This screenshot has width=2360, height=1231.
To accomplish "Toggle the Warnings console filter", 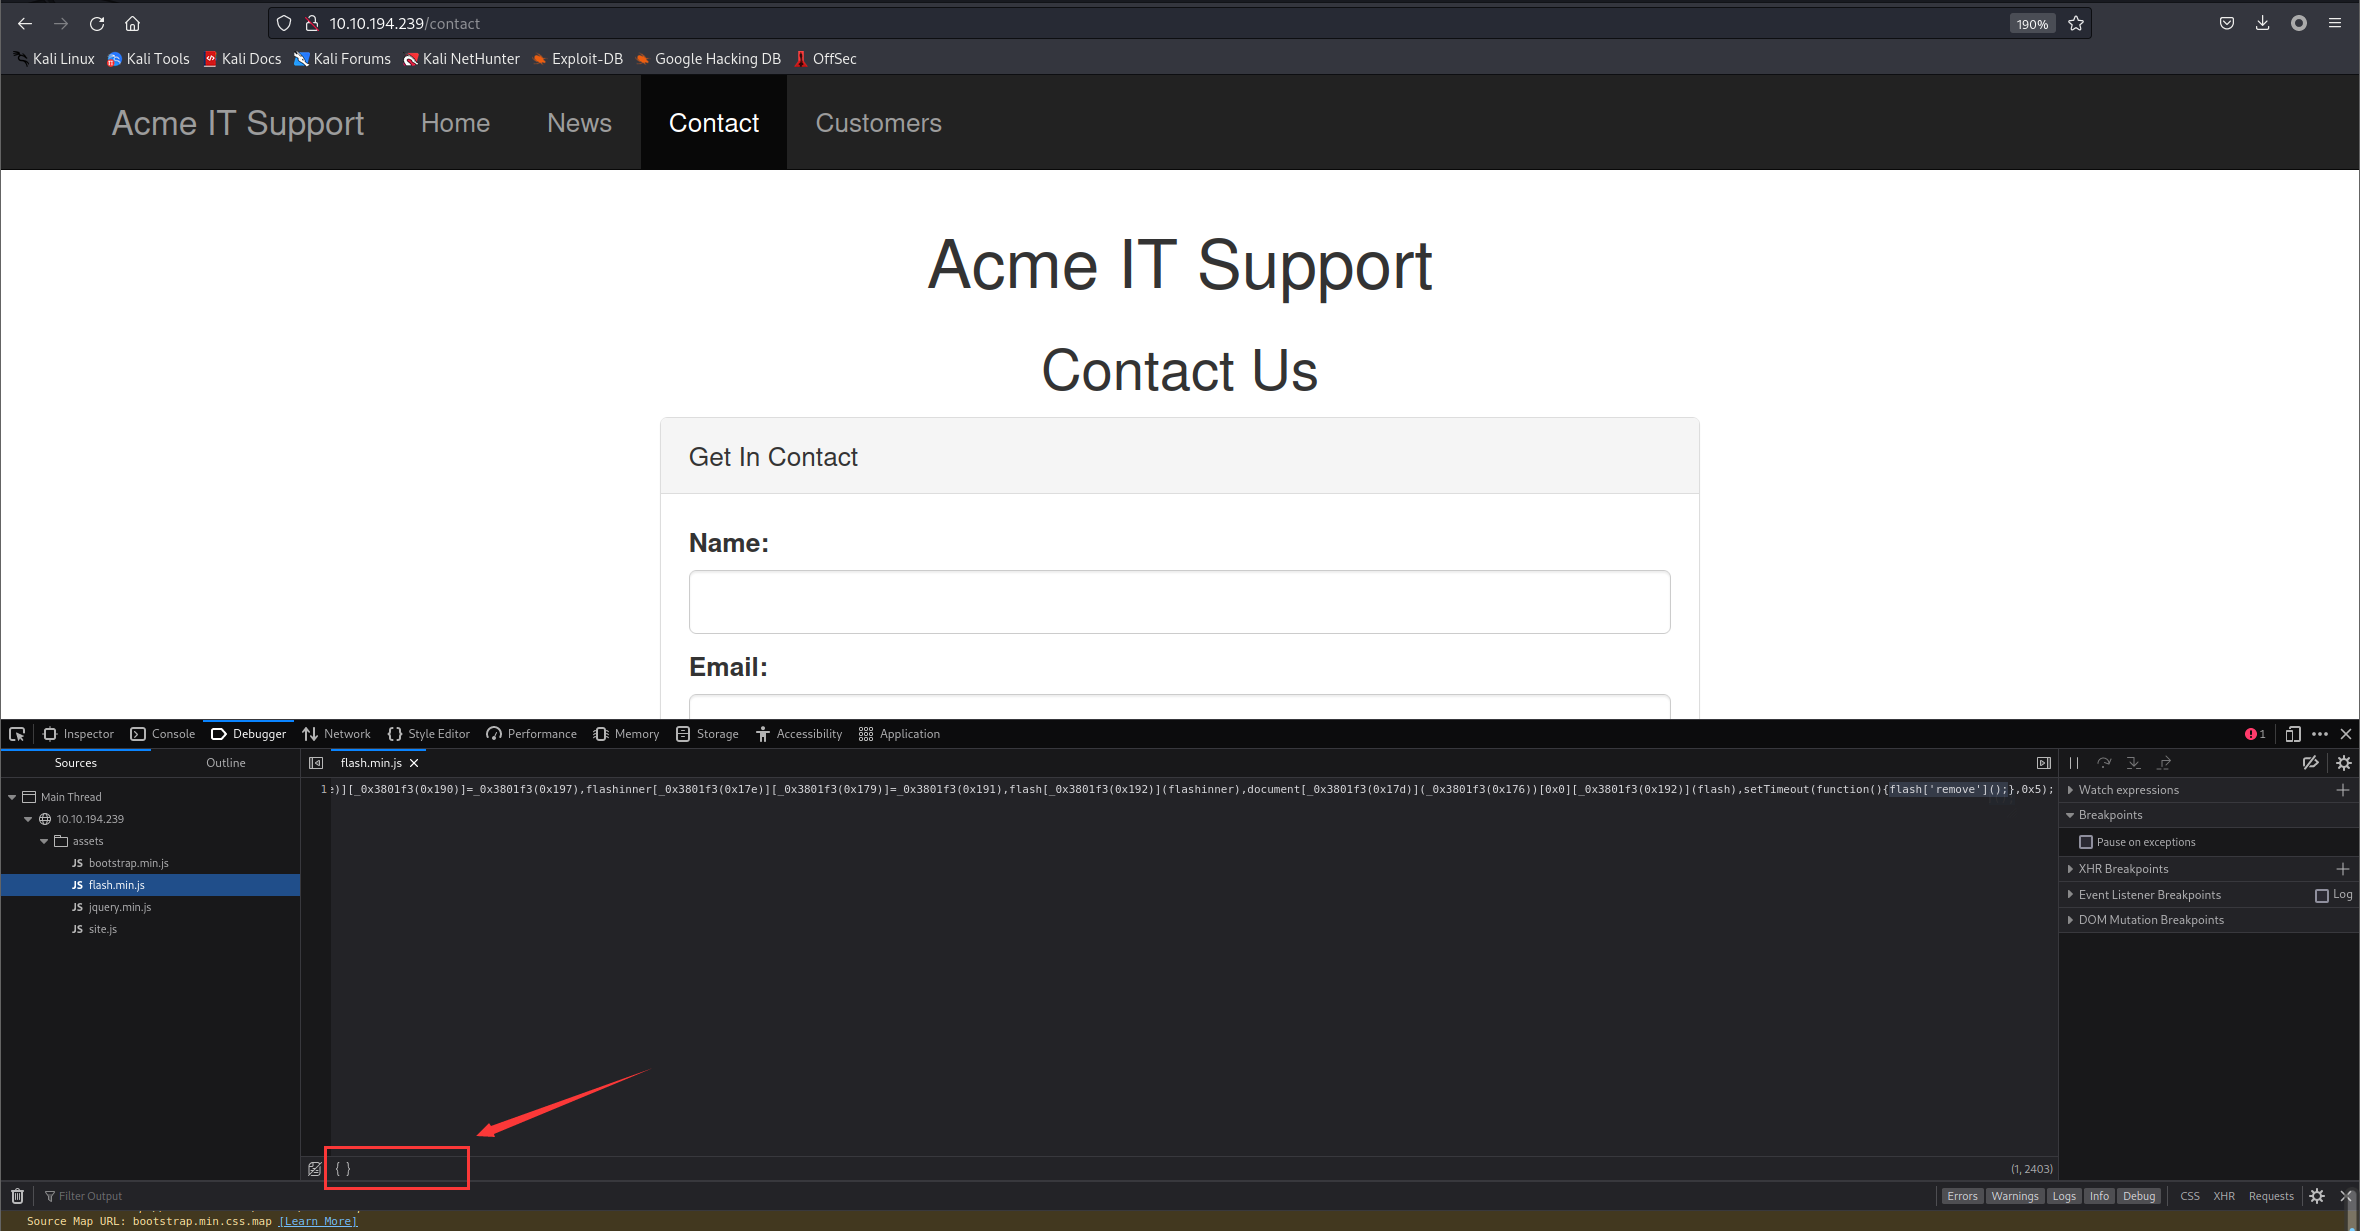I will tap(2014, 1196).
